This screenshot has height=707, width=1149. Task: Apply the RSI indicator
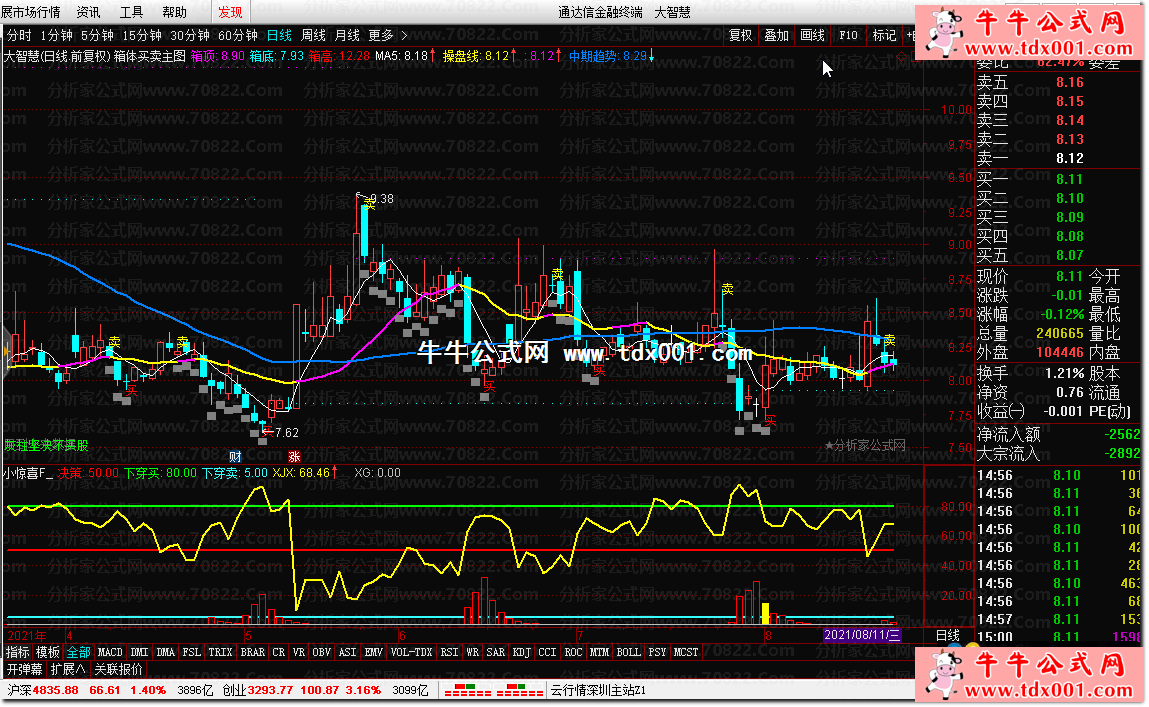pyautogui.click(x=449, y=652)
